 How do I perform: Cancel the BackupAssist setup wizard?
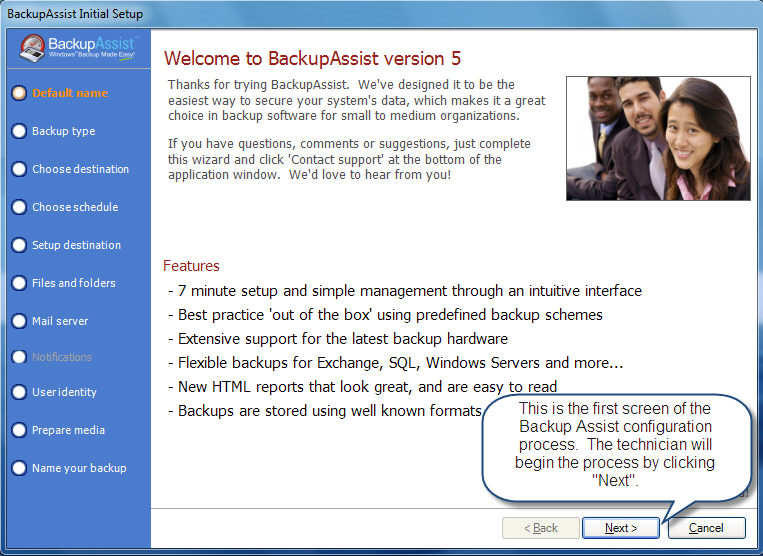(706, 527)
